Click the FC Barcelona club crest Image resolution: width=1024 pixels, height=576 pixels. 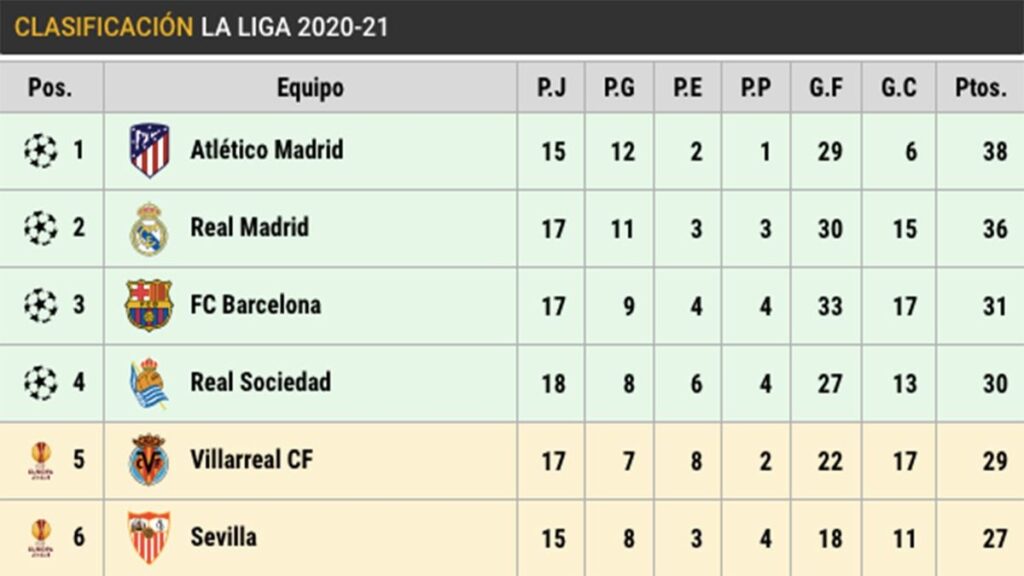coord(149,306)
